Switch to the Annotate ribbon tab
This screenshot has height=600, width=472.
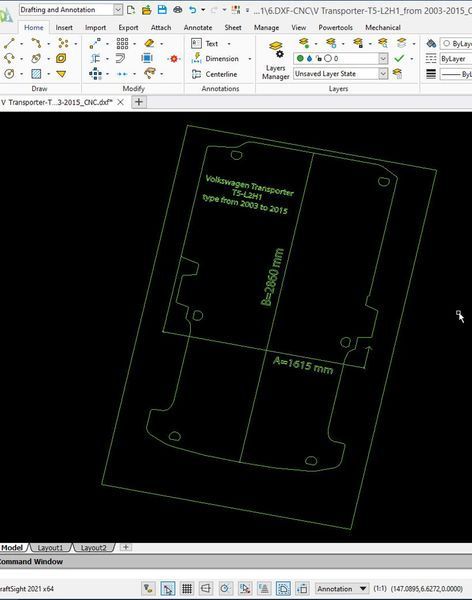point(198,28)
